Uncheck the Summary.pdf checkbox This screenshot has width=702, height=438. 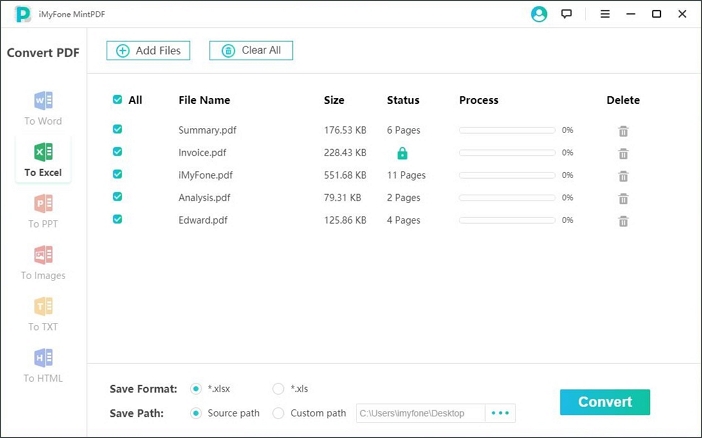click(117, 129)
